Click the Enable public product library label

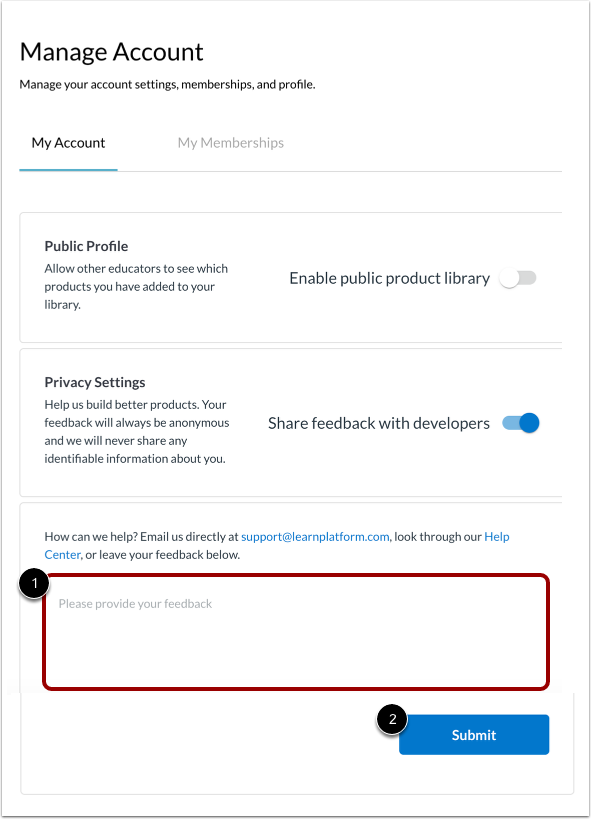point(389,278)
